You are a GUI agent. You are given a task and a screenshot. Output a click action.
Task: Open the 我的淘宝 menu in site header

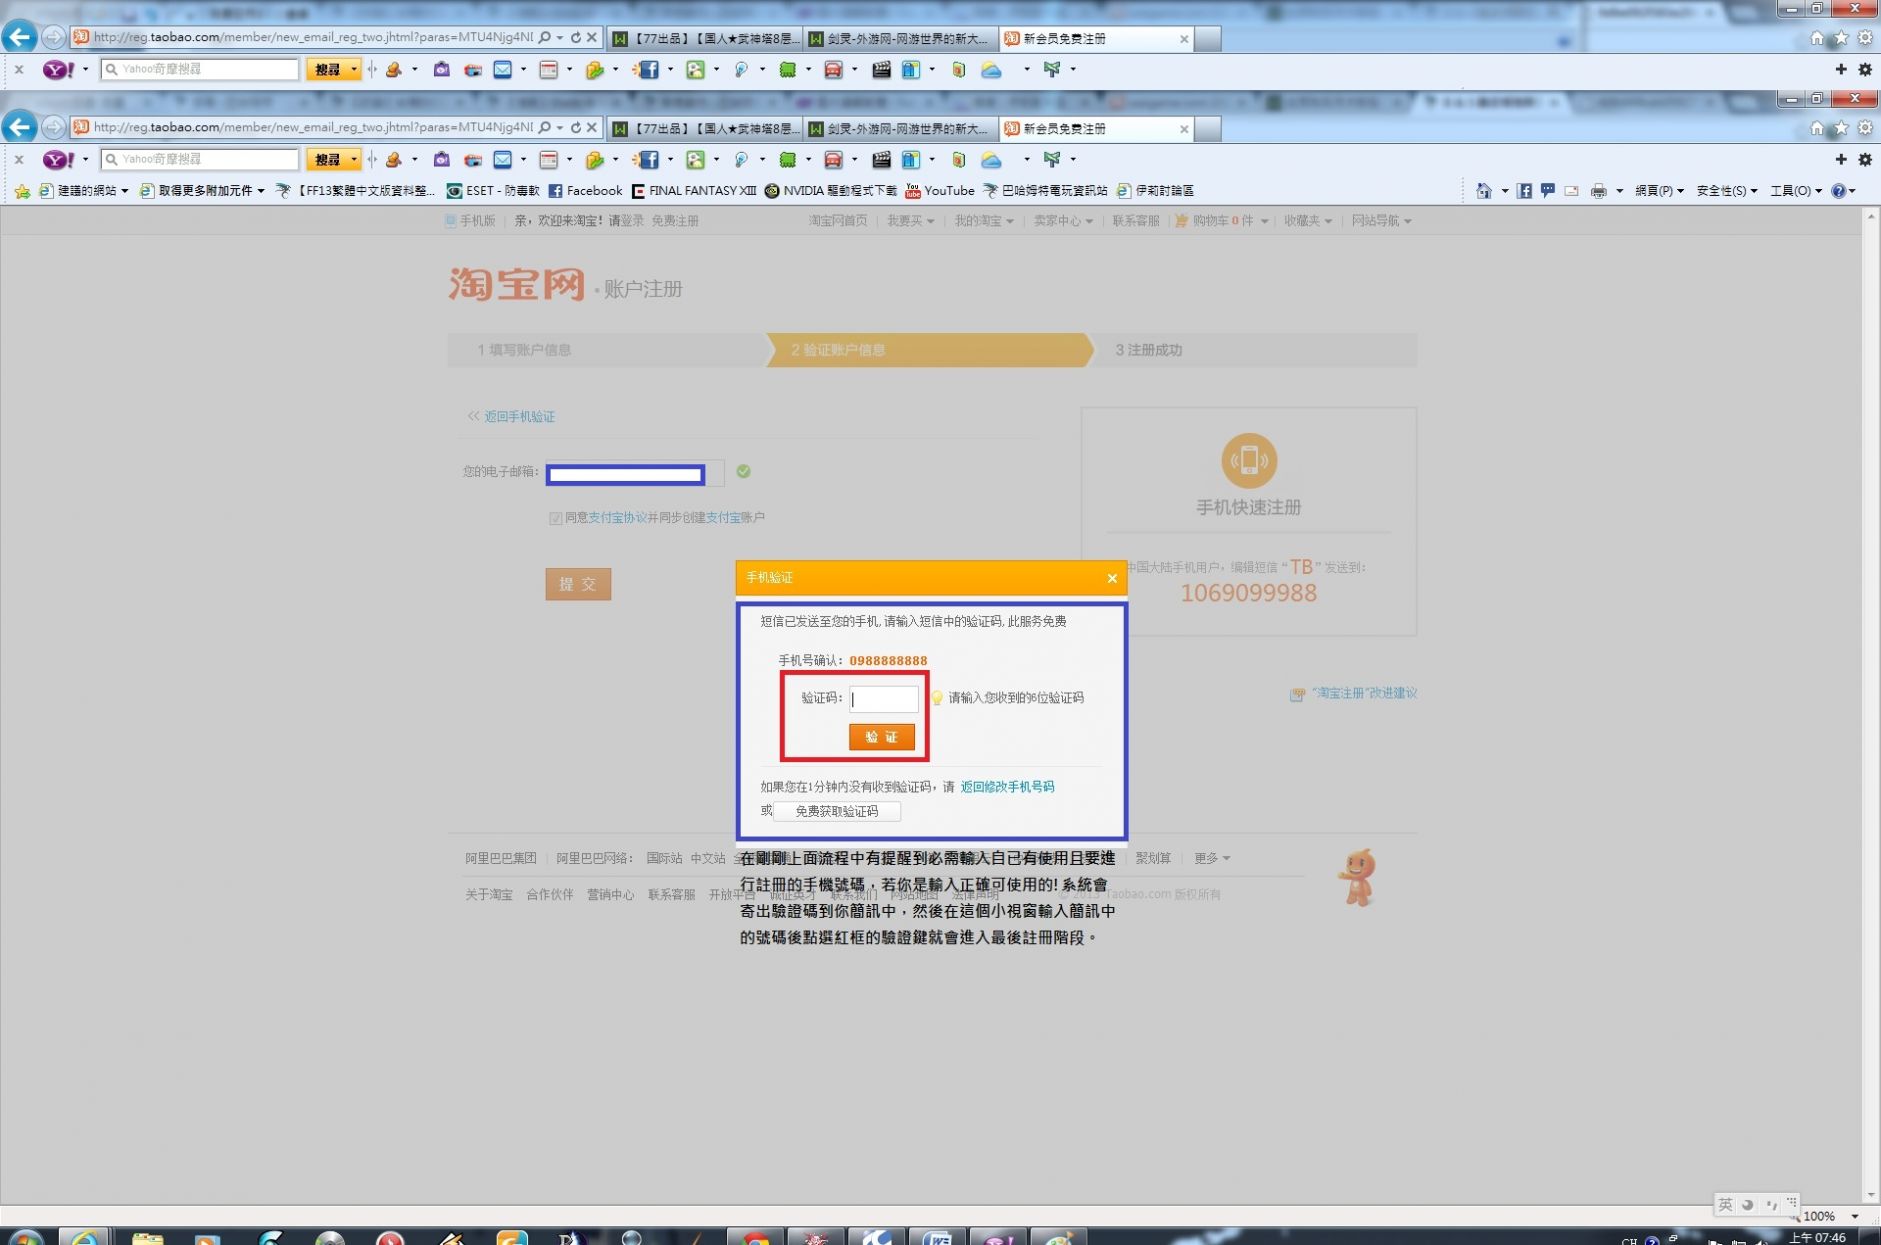(983, 221)
